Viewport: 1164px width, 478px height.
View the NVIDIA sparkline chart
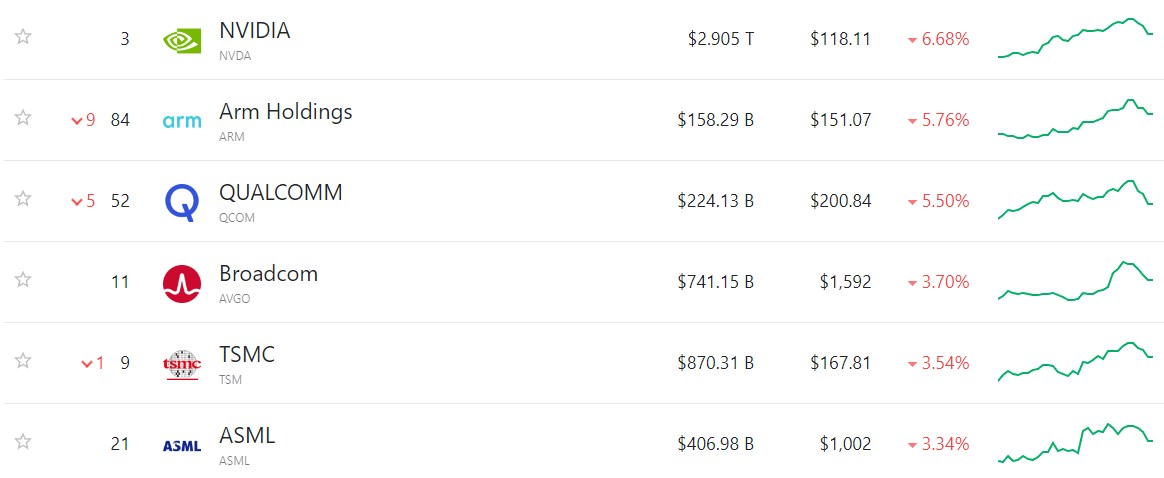click(1076, 38)
